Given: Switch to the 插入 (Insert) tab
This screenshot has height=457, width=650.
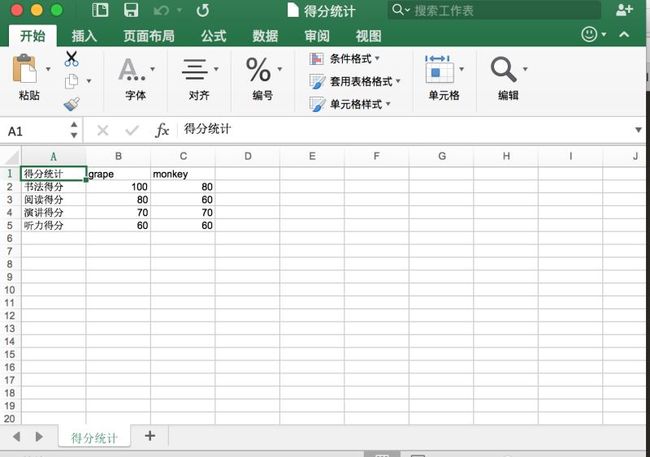Looking at the screenshot, I should tap(84, 36).
